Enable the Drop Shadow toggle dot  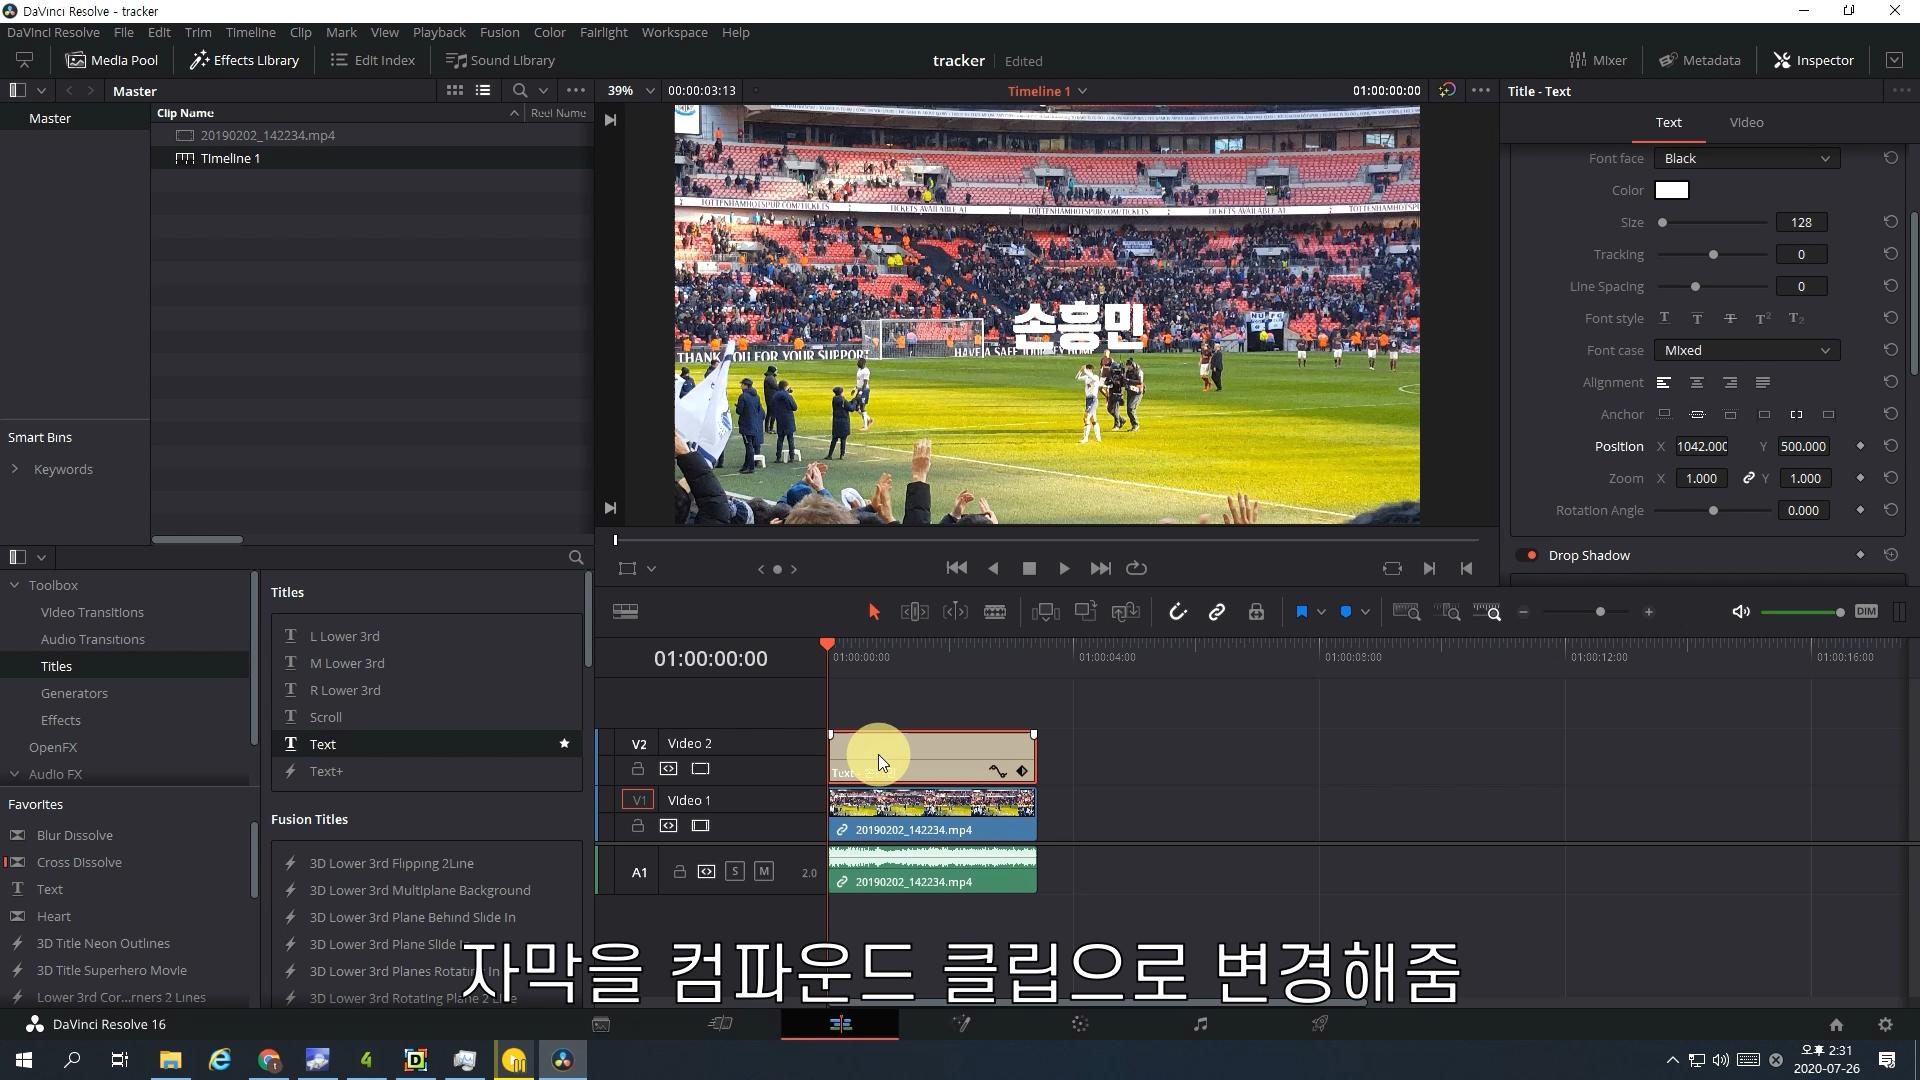pos(1530,555)
